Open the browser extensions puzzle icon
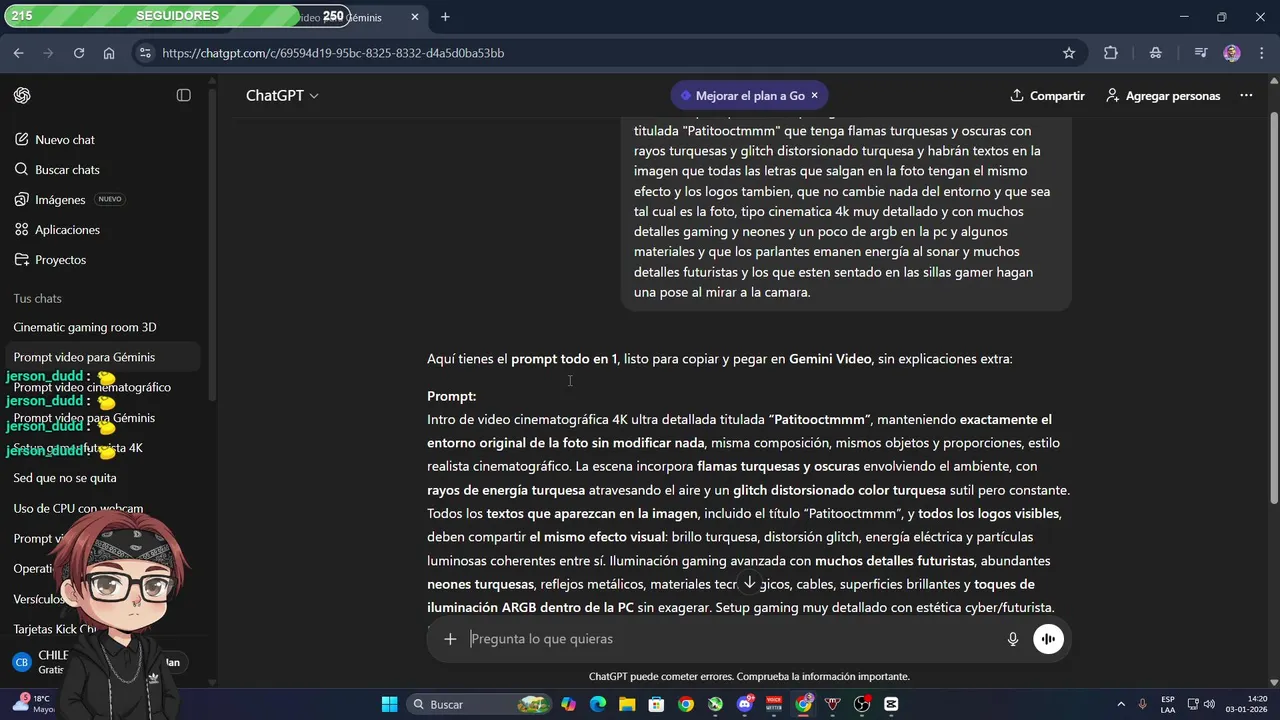 click(x=1111, y=53)
